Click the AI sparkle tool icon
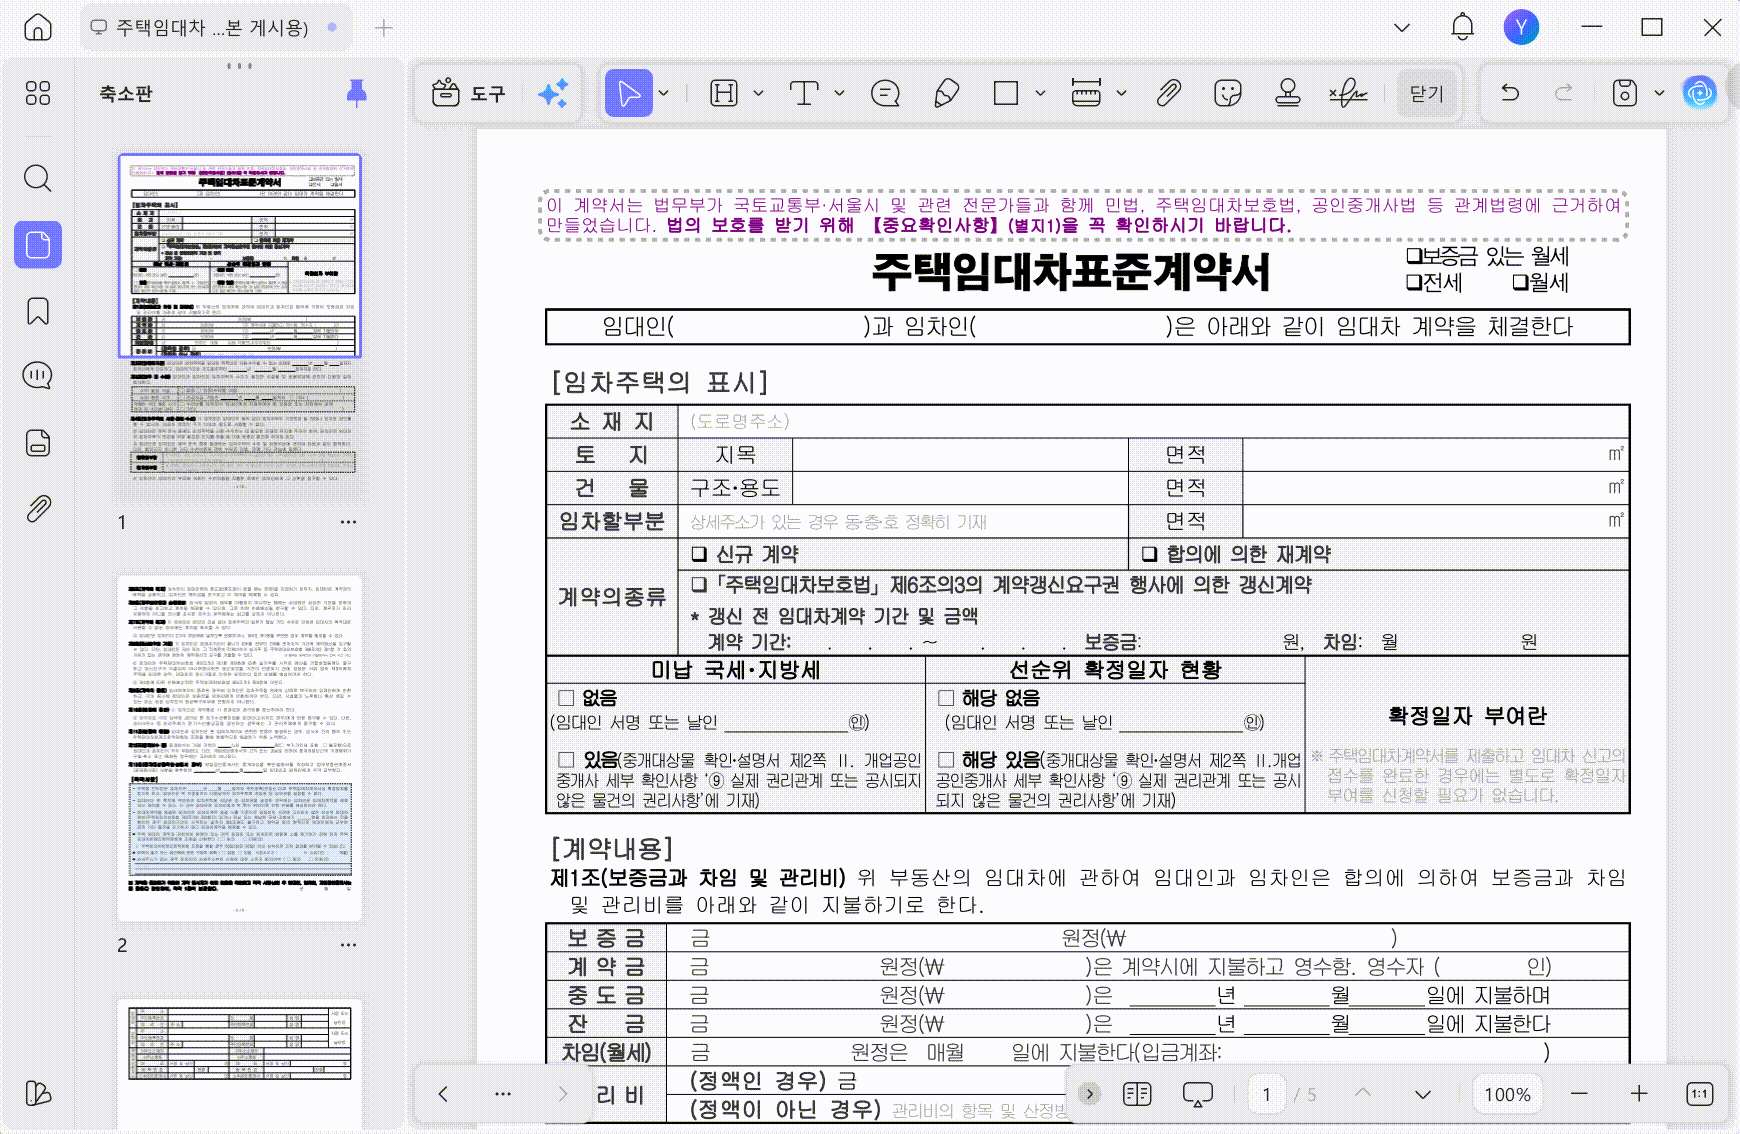1740x1134 pixels. pyautogui.click(x=553, y=93)
